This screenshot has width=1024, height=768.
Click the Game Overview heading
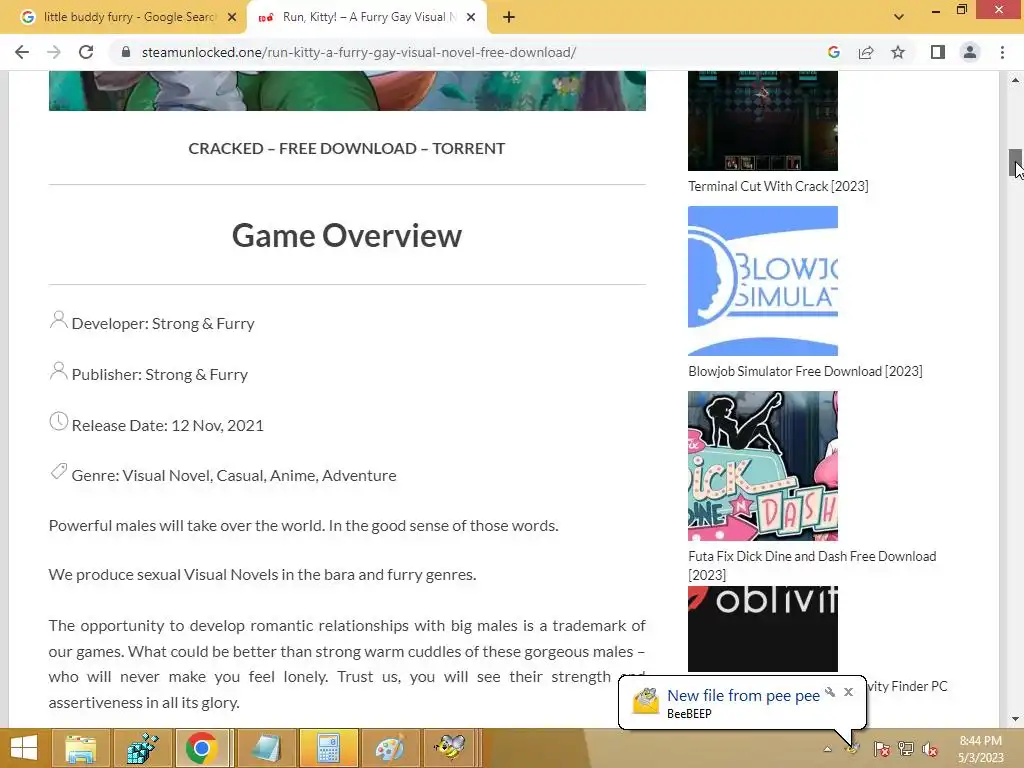347,236
